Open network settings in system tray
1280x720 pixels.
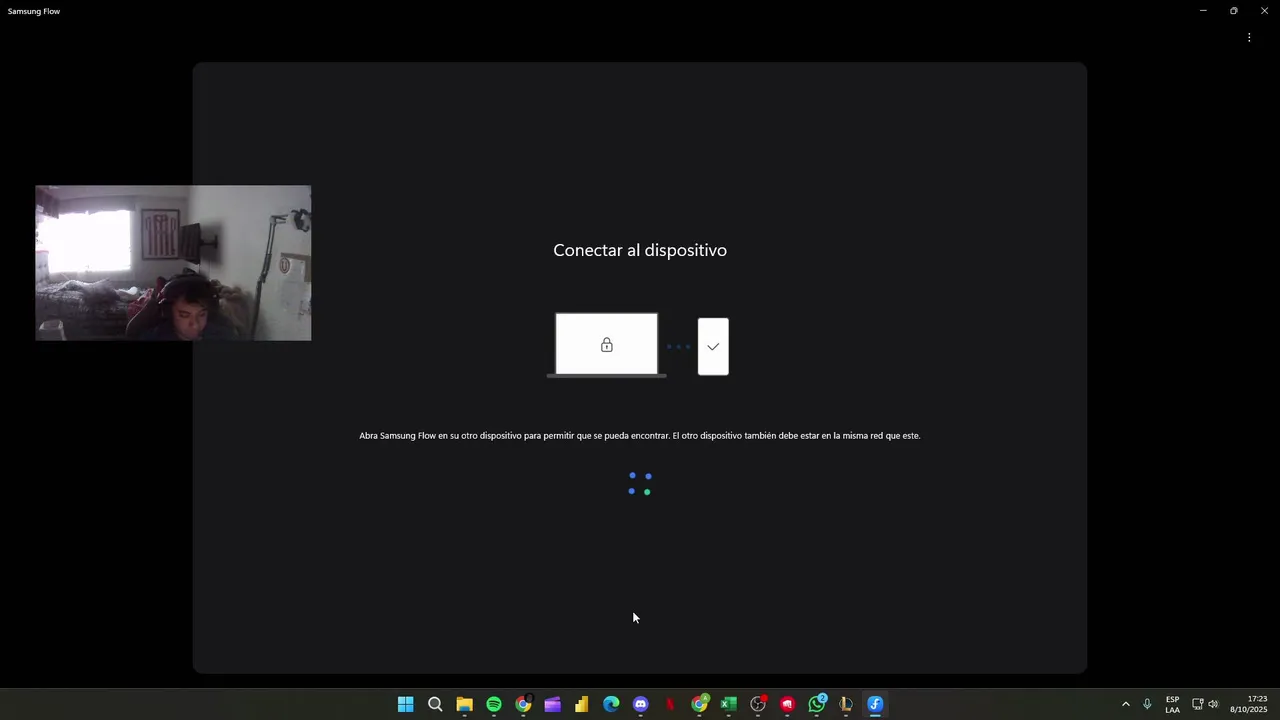pos(1197,704)
